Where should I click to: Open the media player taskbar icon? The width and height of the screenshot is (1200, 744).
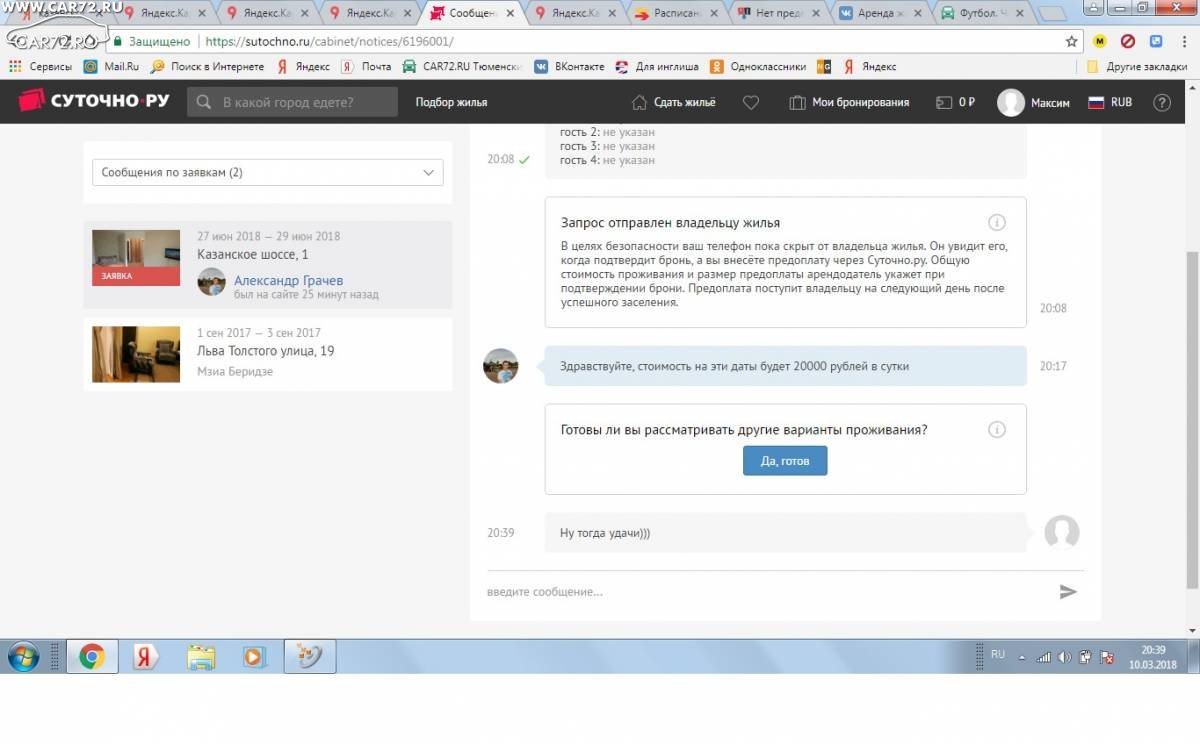[x=255, y=657]
